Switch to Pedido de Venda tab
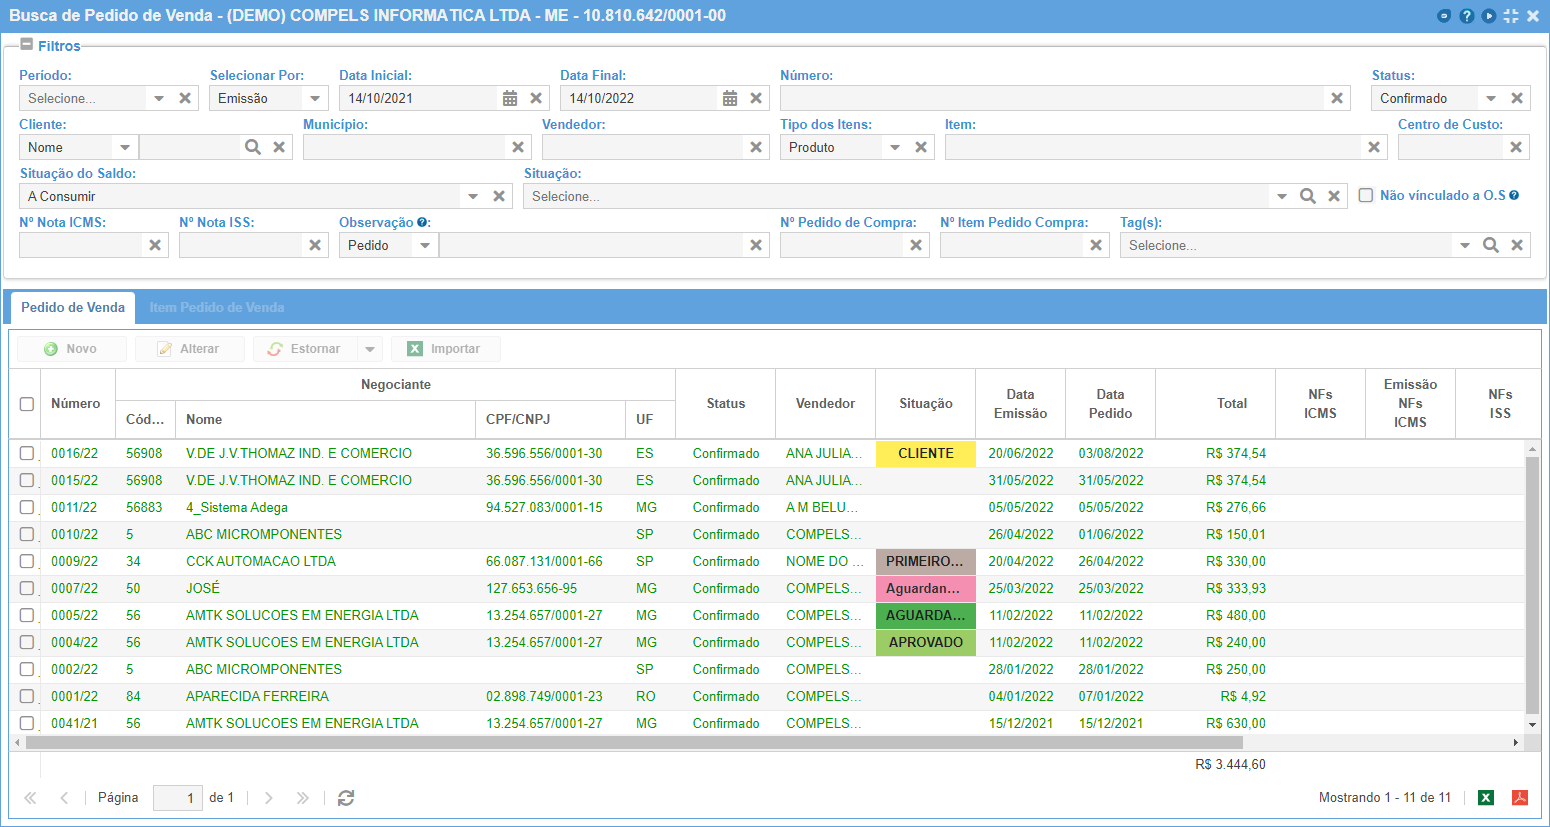 click(73, 307)
